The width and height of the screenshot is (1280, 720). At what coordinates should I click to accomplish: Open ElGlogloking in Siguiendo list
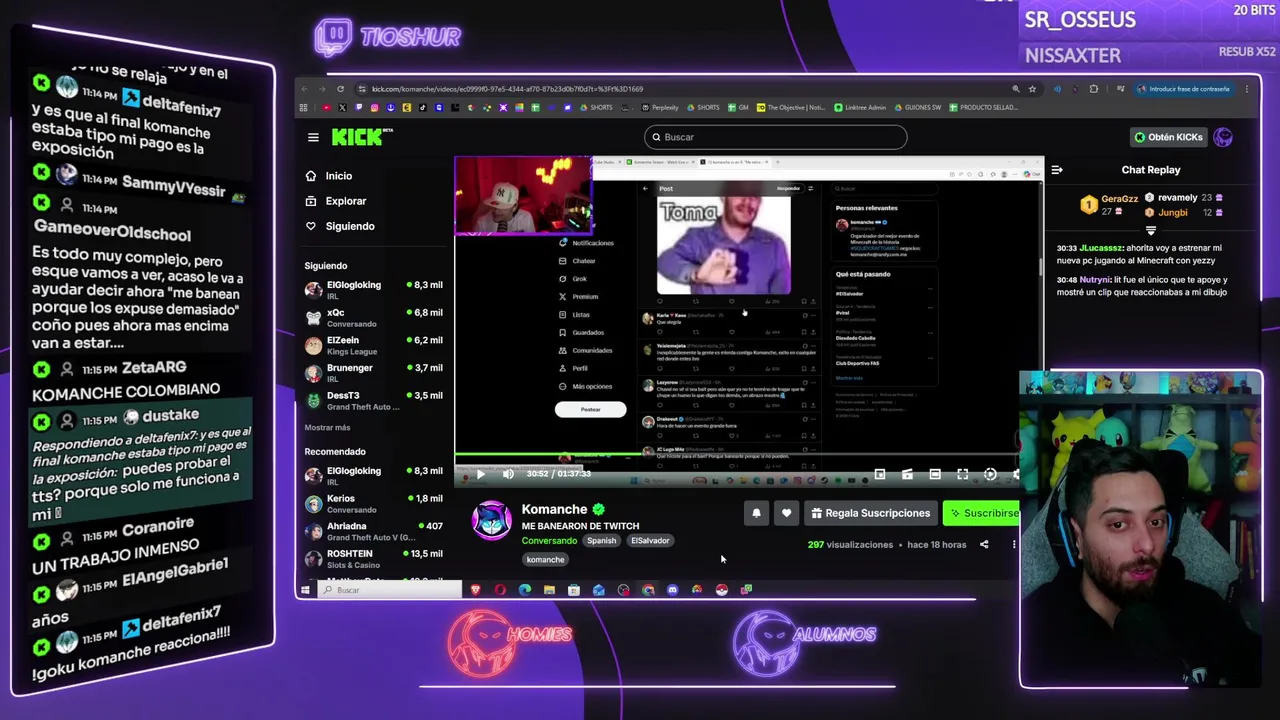(373, 290)
